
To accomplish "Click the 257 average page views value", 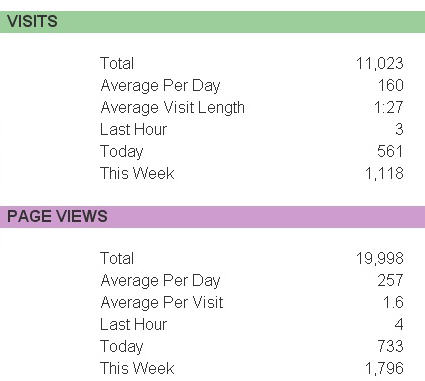I will pyautogui.click(x=391, y=280).
